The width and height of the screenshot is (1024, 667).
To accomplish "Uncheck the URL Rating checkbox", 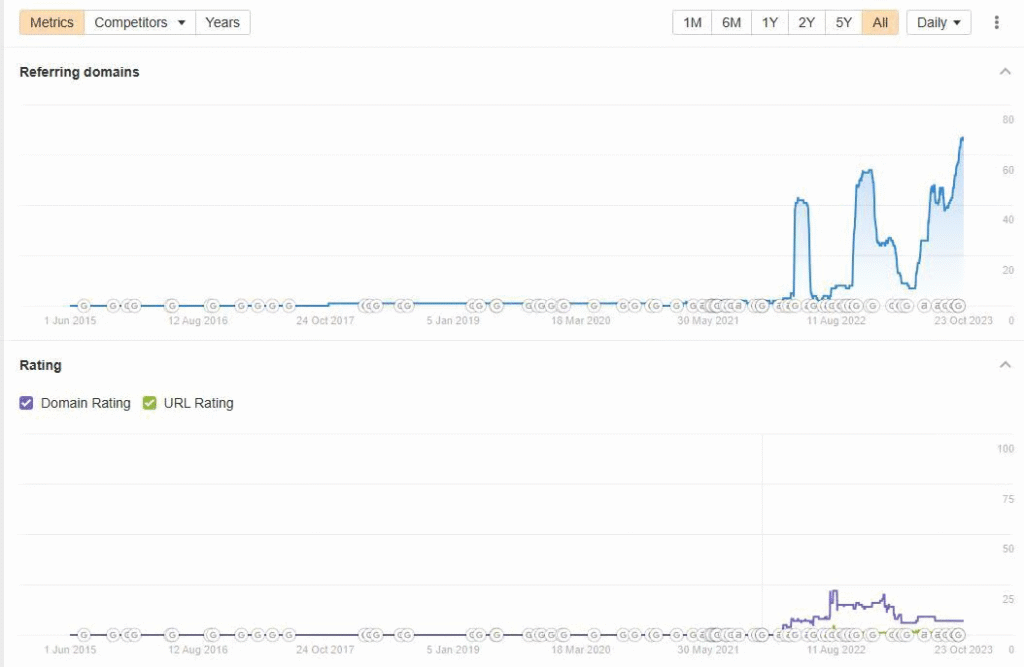I will click(150, 403).
